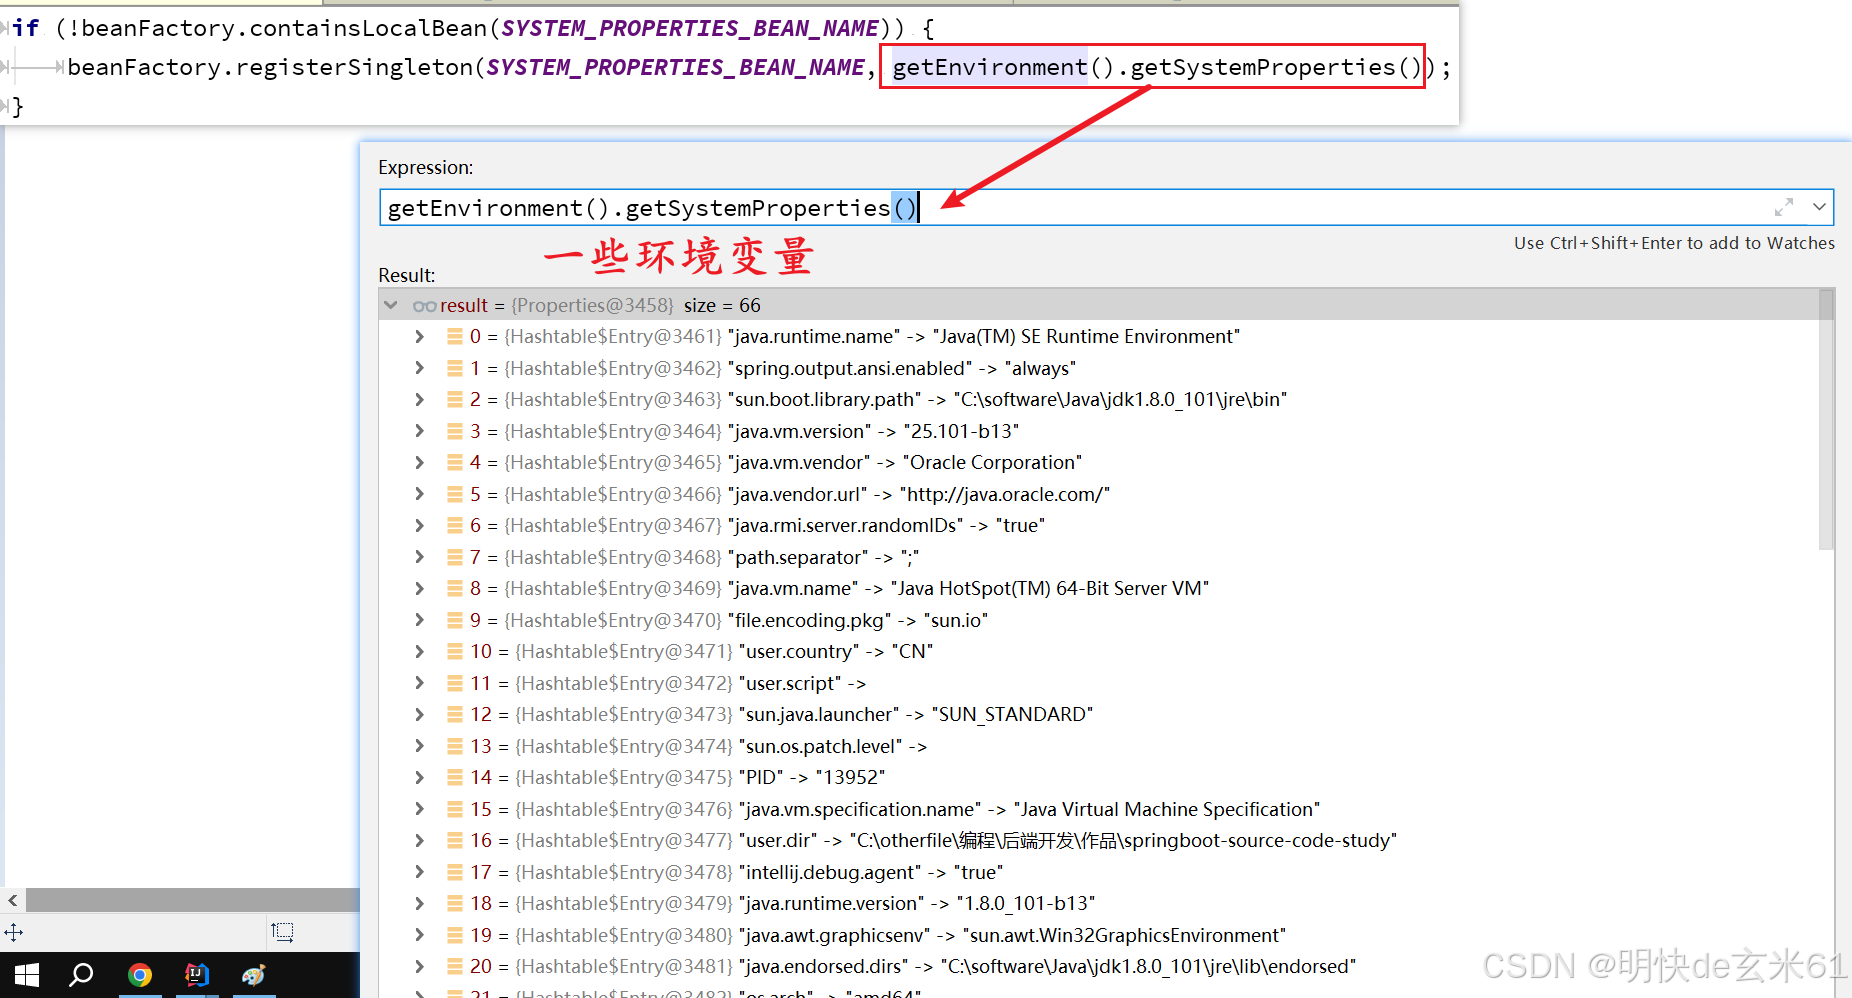Select row with "http://java.oracle.com/" value
The height and width of the screenshot is (998, 1852).
pos(1098,494)
